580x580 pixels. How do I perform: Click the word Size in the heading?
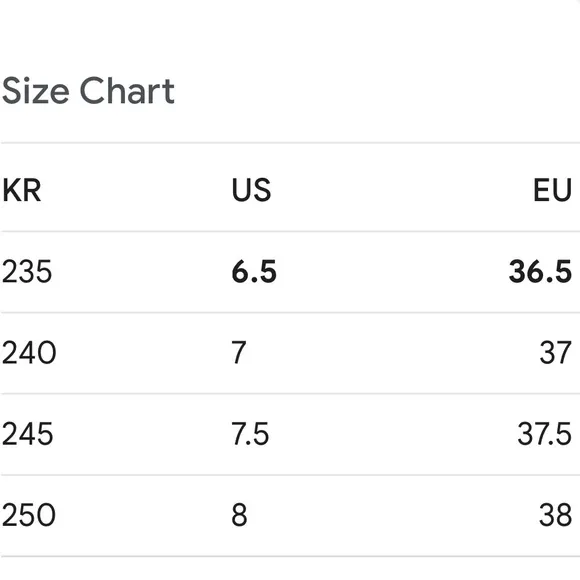click(36, 91)
